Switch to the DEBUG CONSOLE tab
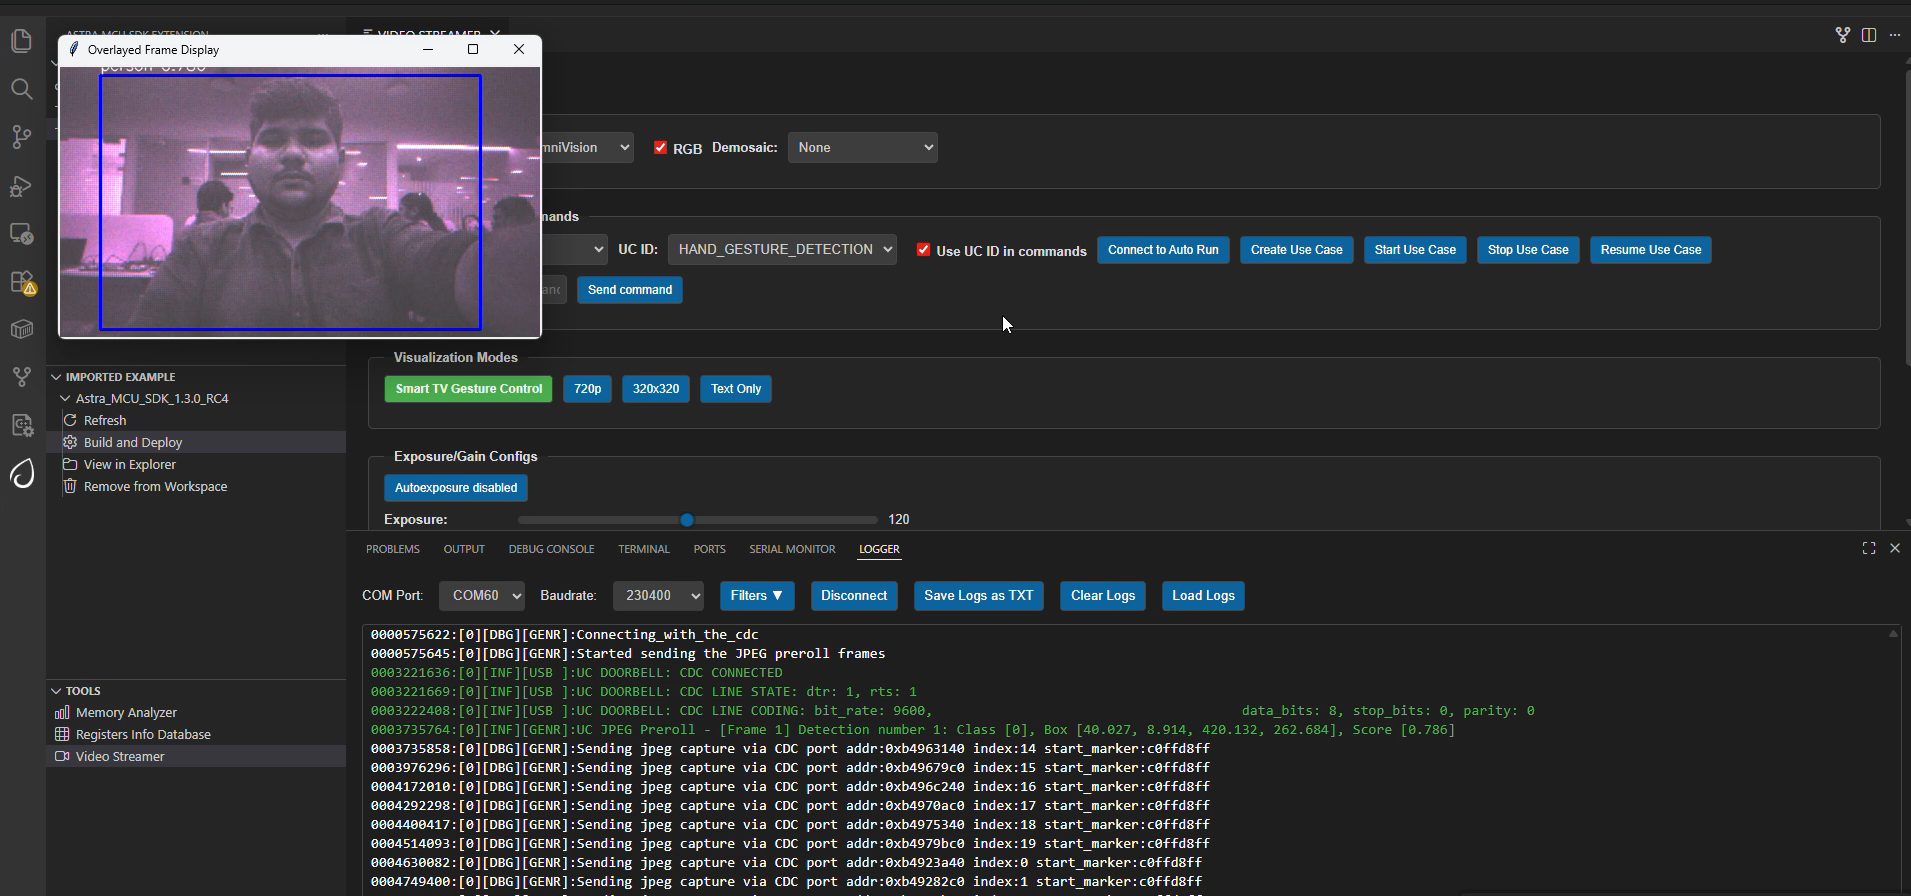Viewport: 1911px width, 896px height. 551,549
